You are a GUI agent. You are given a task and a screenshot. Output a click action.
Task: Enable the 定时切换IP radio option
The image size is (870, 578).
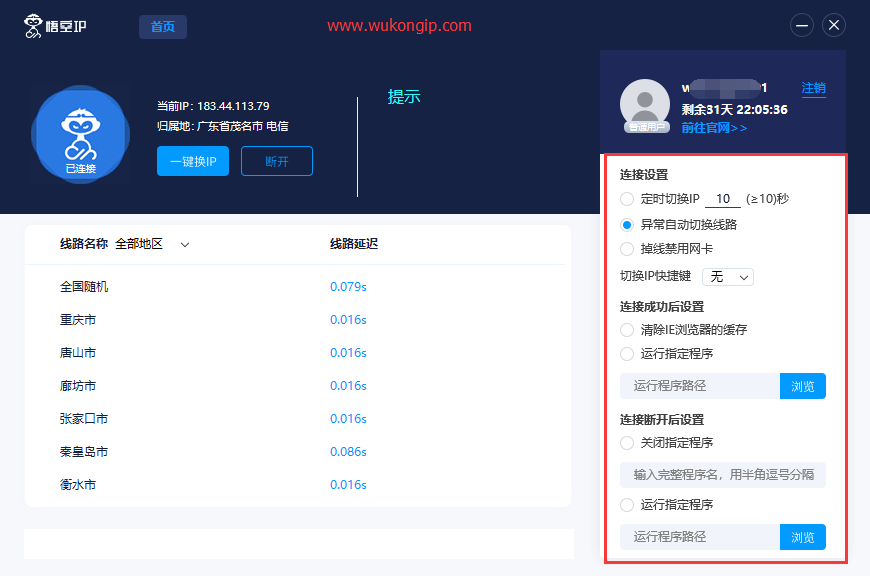click(x=627, y=199)
